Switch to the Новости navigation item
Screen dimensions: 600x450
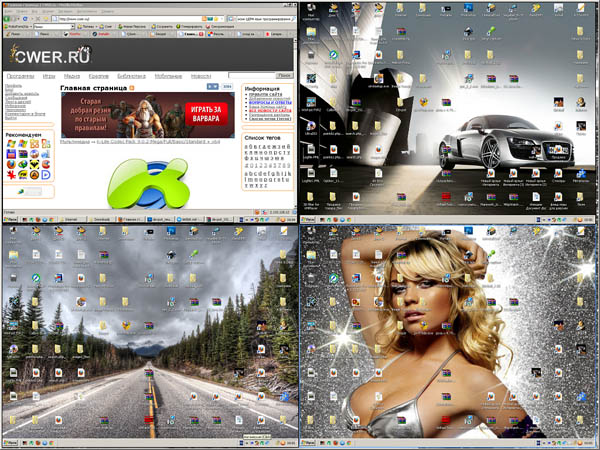(x=201, y=76)
